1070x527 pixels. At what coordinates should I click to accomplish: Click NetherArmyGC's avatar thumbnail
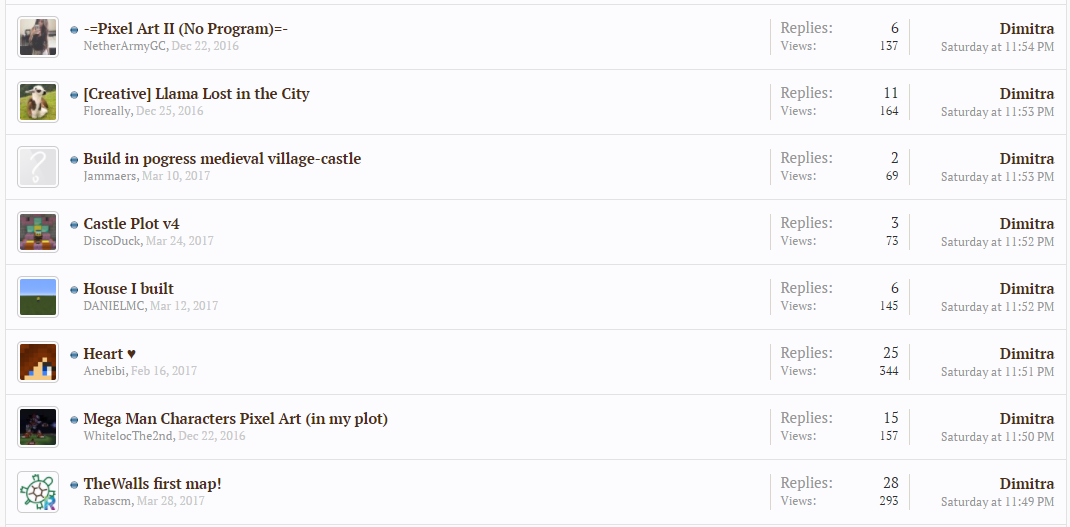click(38, 37)
